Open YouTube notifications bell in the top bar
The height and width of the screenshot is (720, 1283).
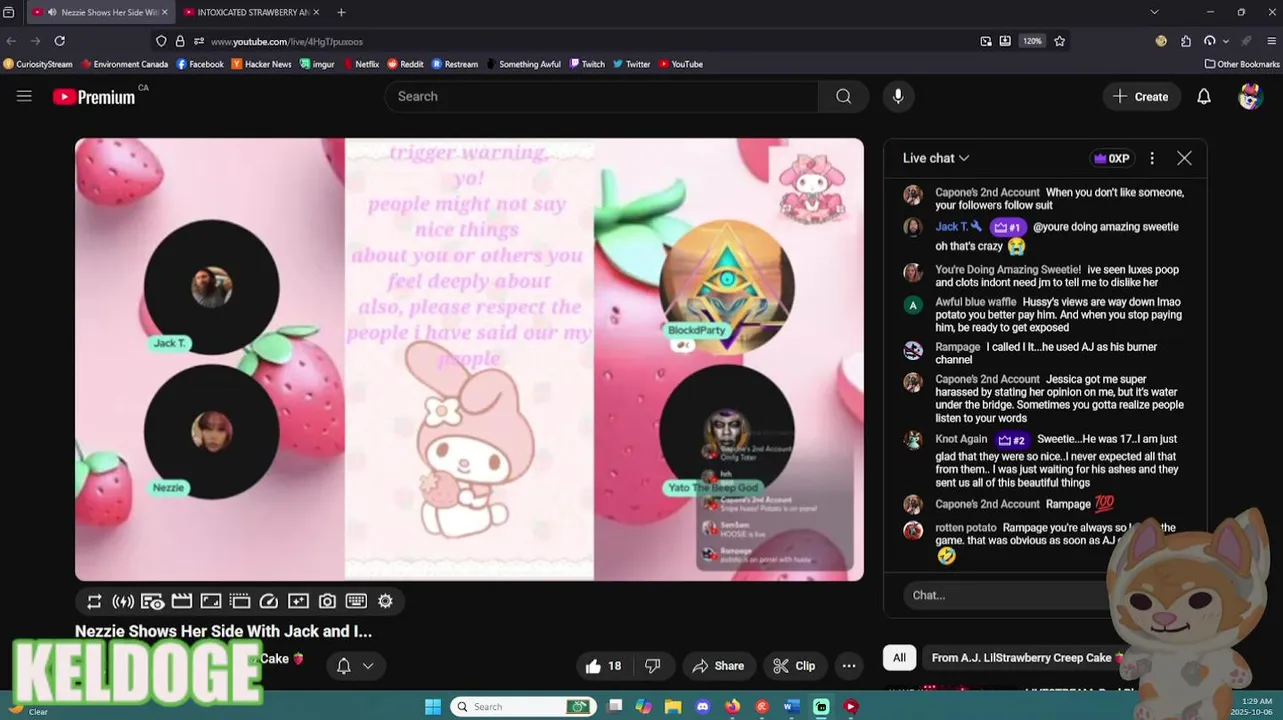click(x=1204, y=96)
